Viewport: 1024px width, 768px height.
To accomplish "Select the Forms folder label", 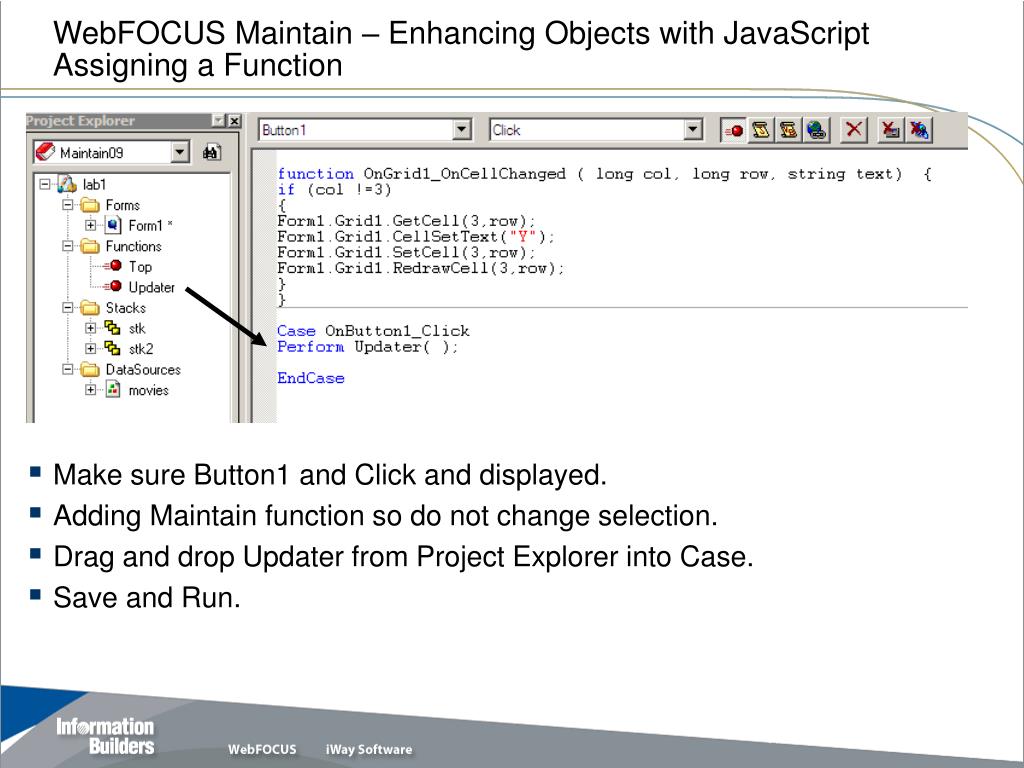I will click(x=123, y=205).
